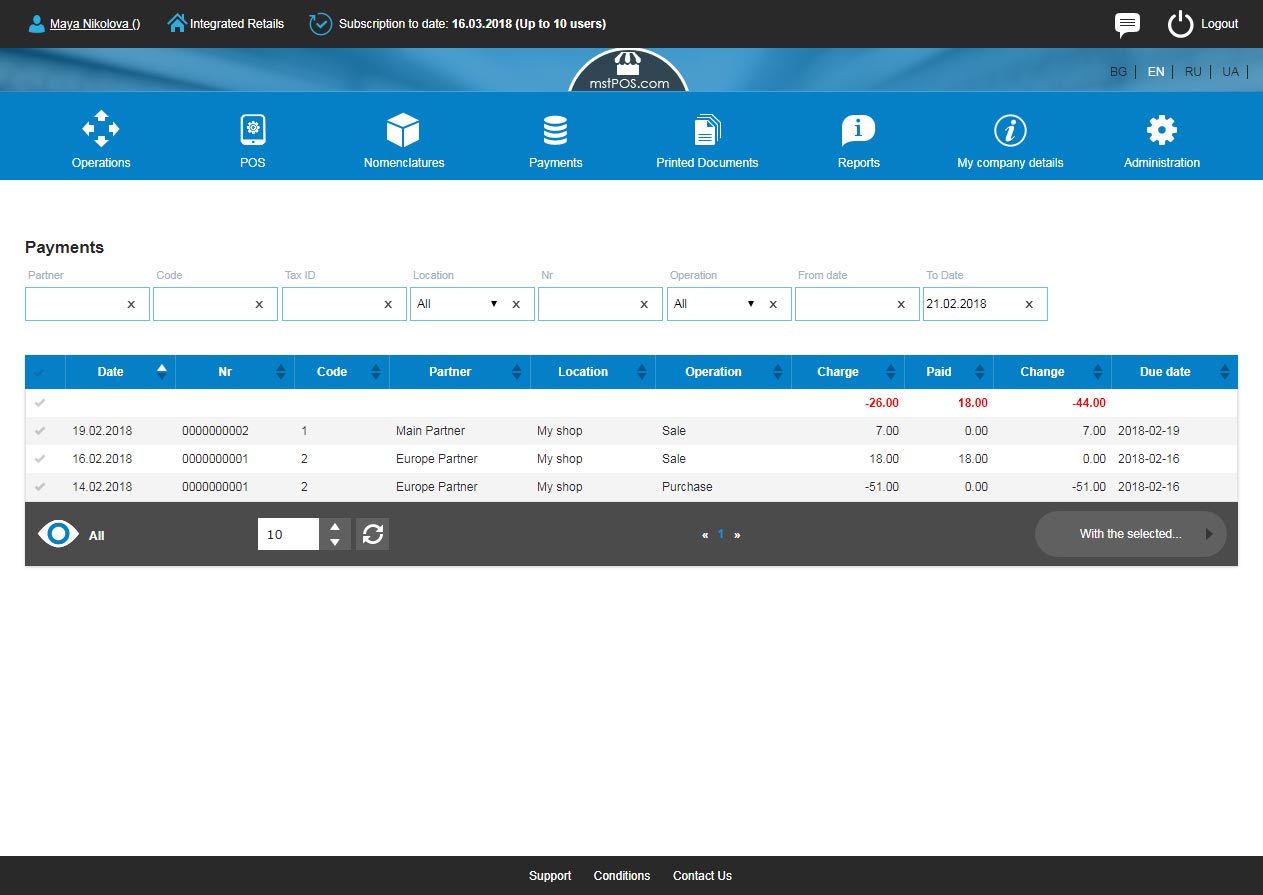Select the 14.02.2018 Purchase row checkmark

(x=40, y=487)
